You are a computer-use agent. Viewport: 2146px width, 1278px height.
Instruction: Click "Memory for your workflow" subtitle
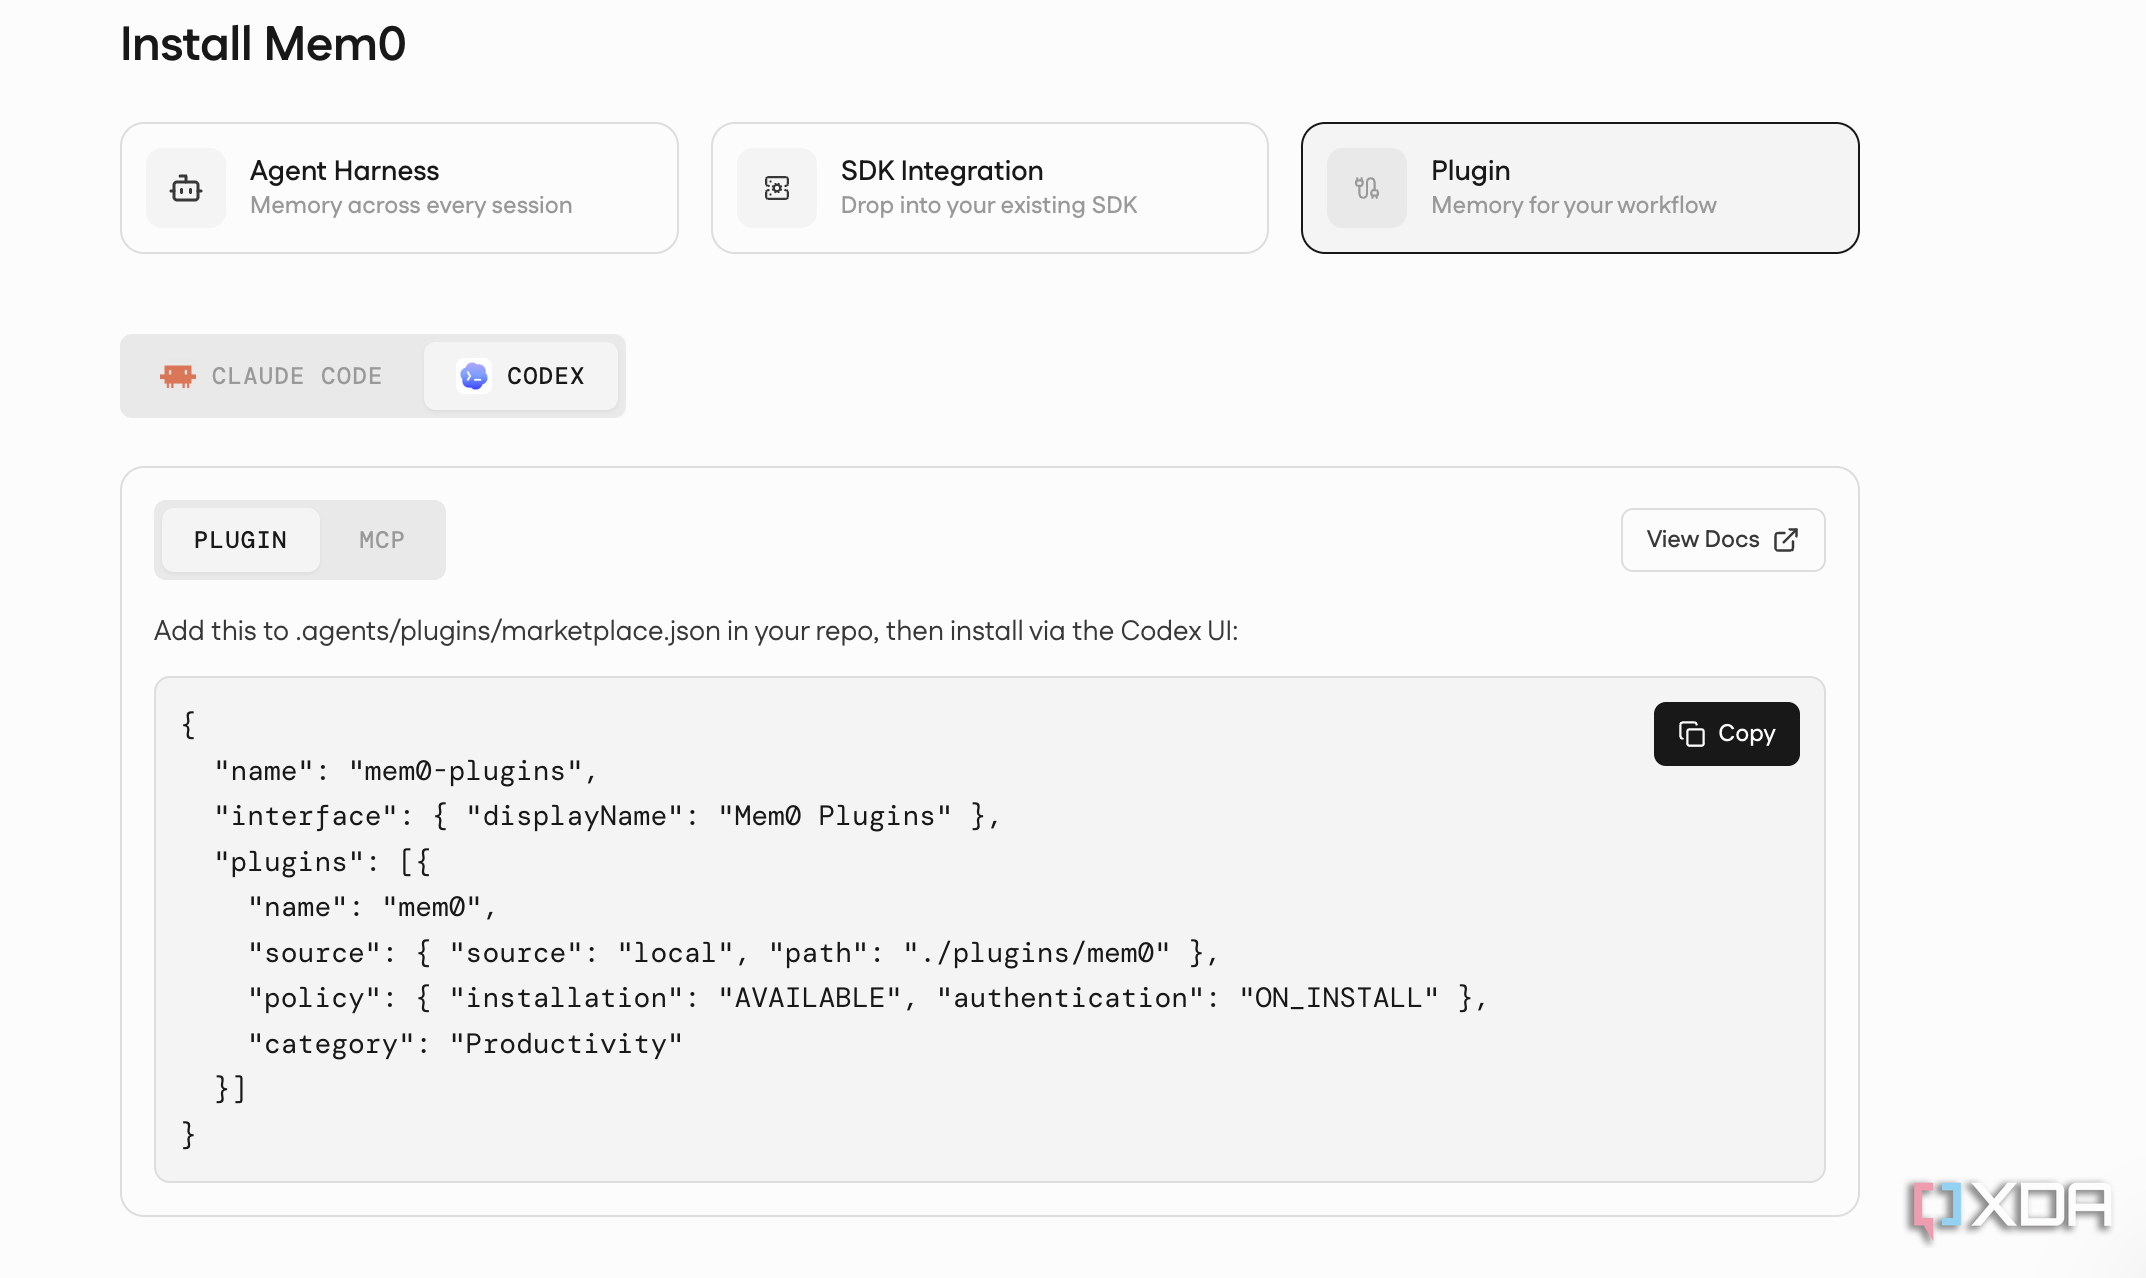tap(1574, 205)
